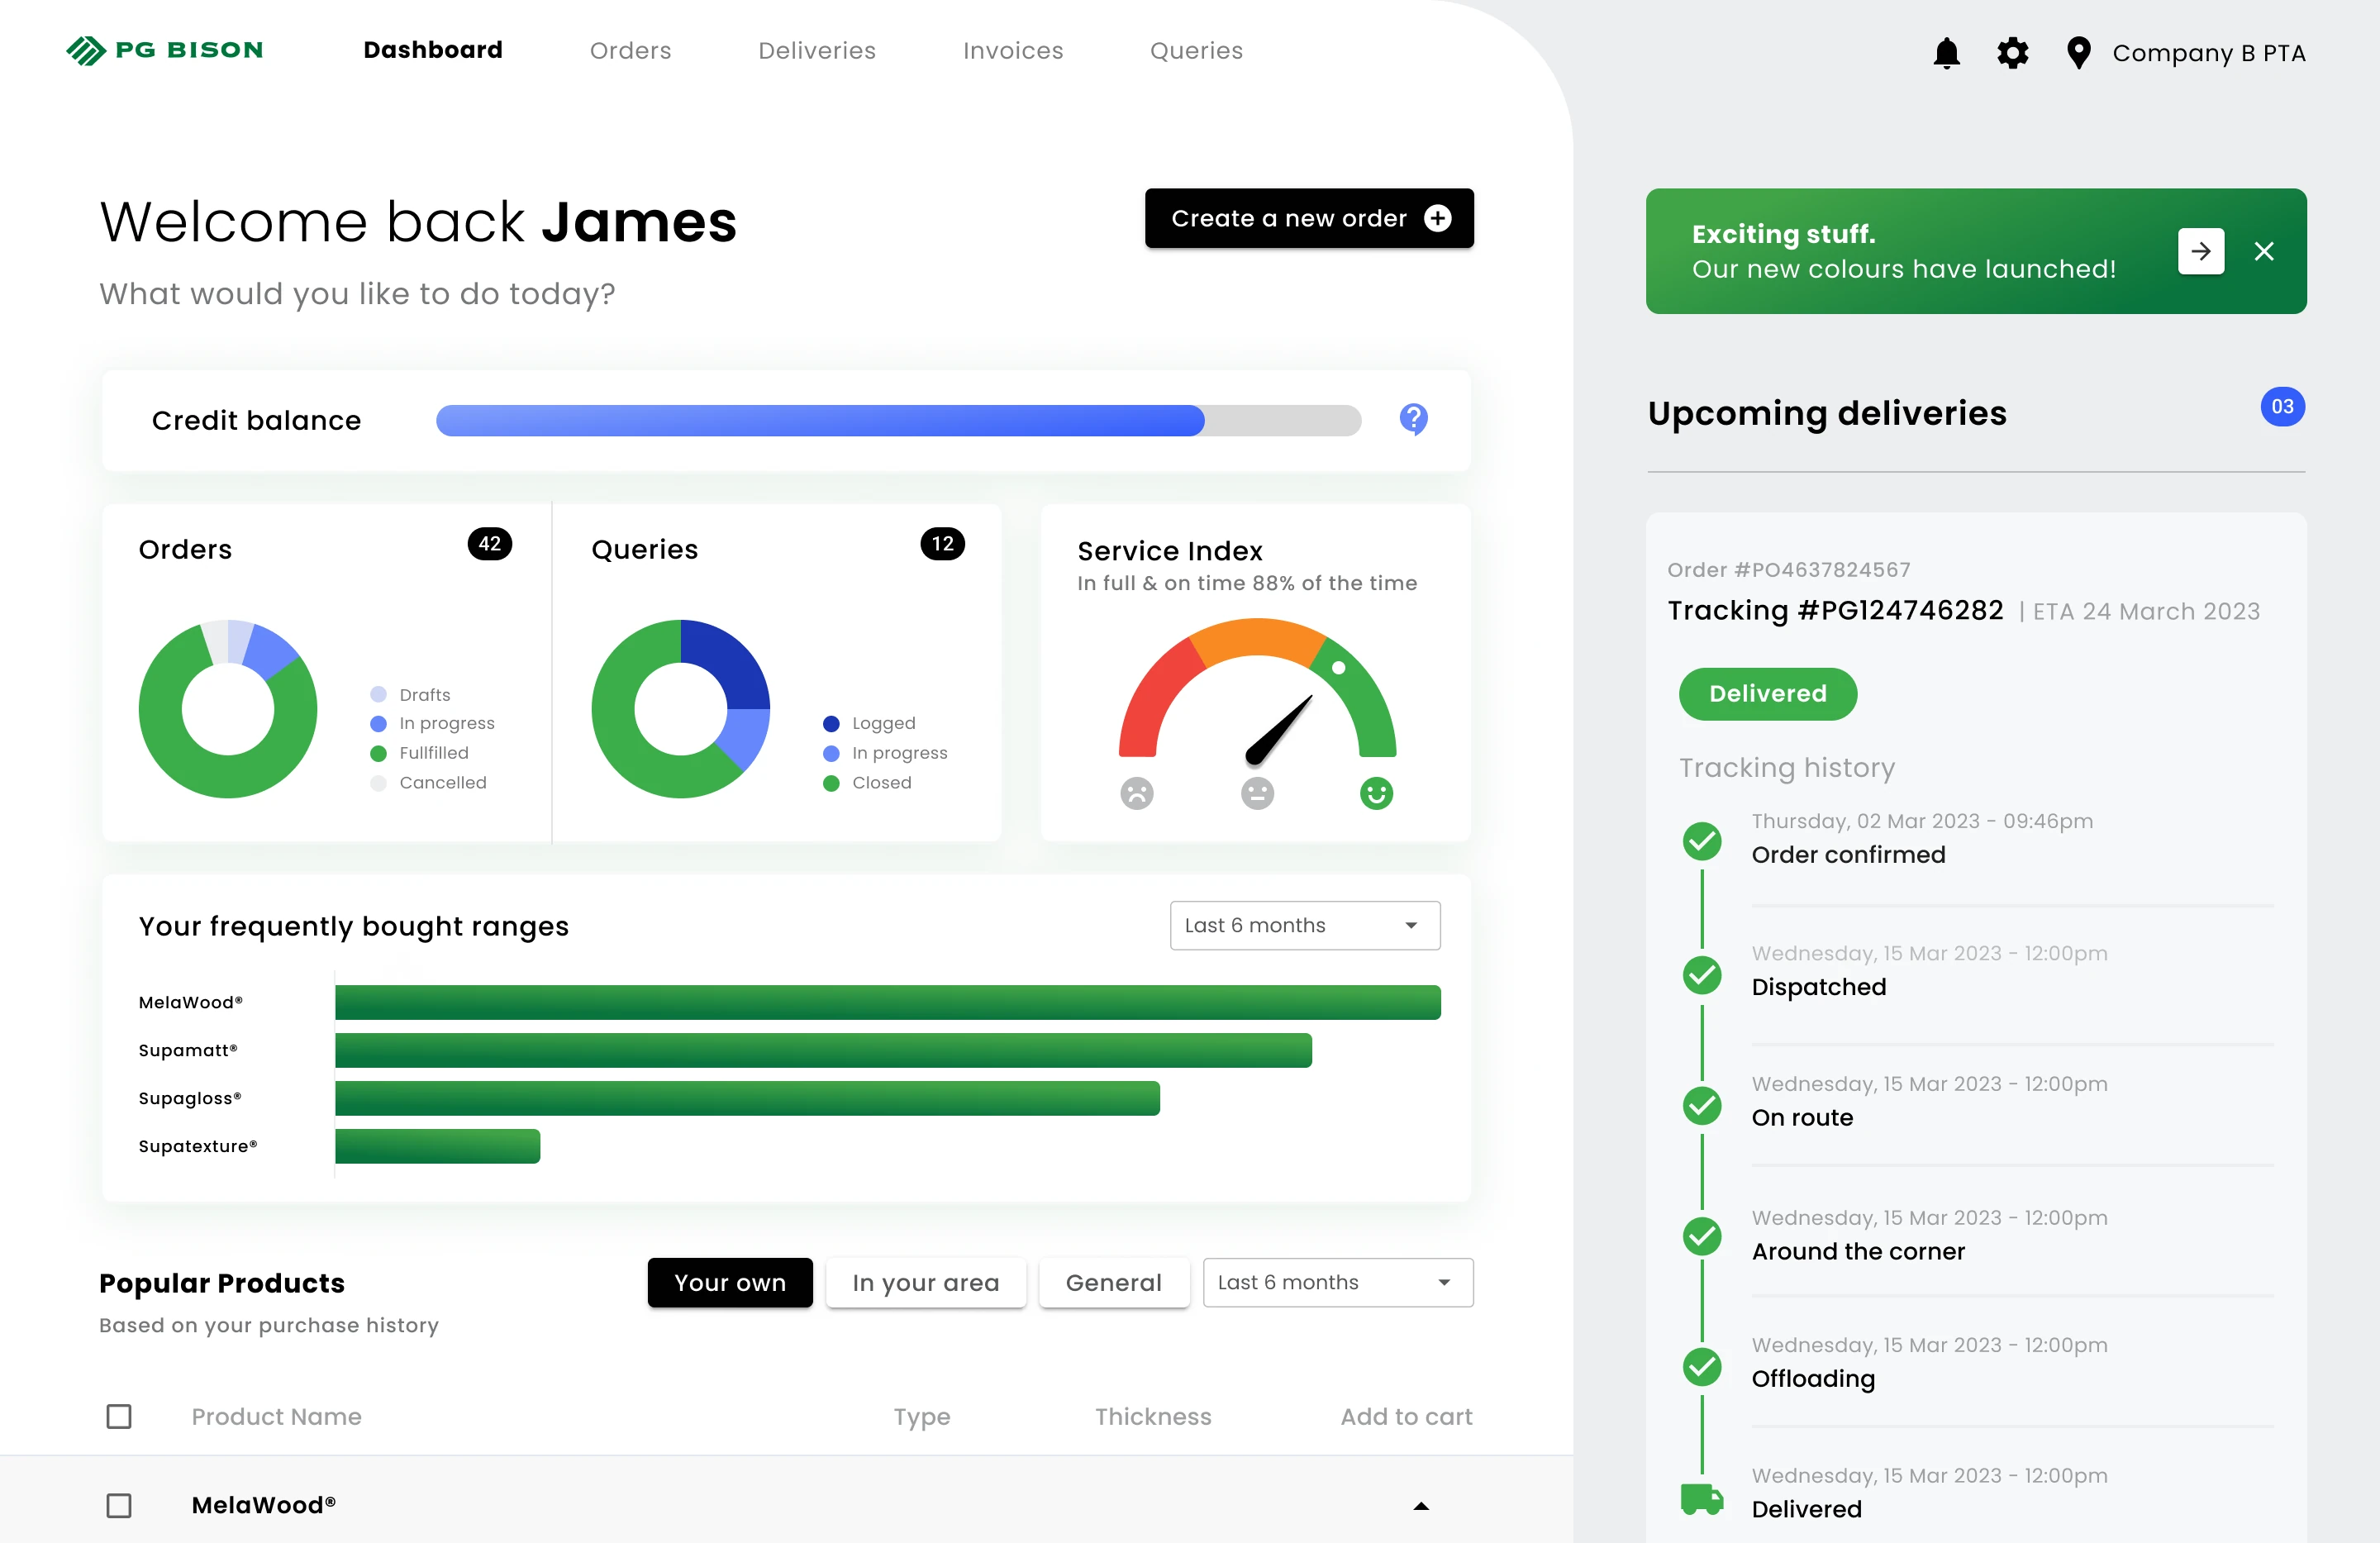Open the Popular Products Last 6 months dropdown

[1337, 1282]
